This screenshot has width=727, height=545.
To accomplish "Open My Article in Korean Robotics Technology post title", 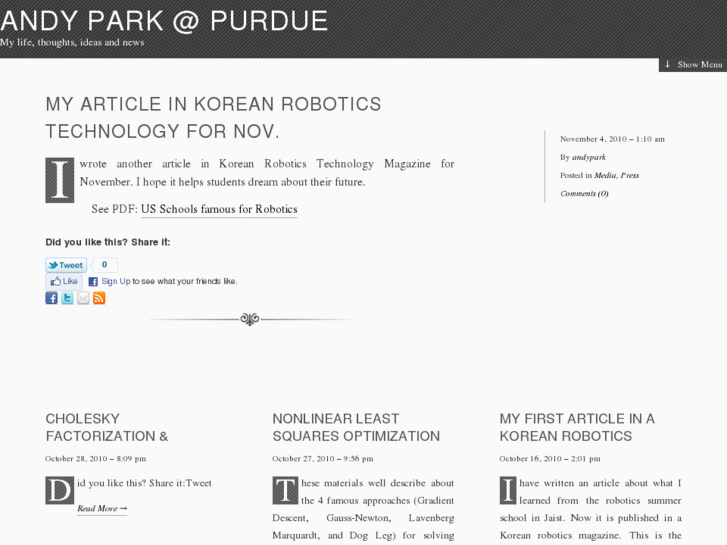I will (213, 117).
